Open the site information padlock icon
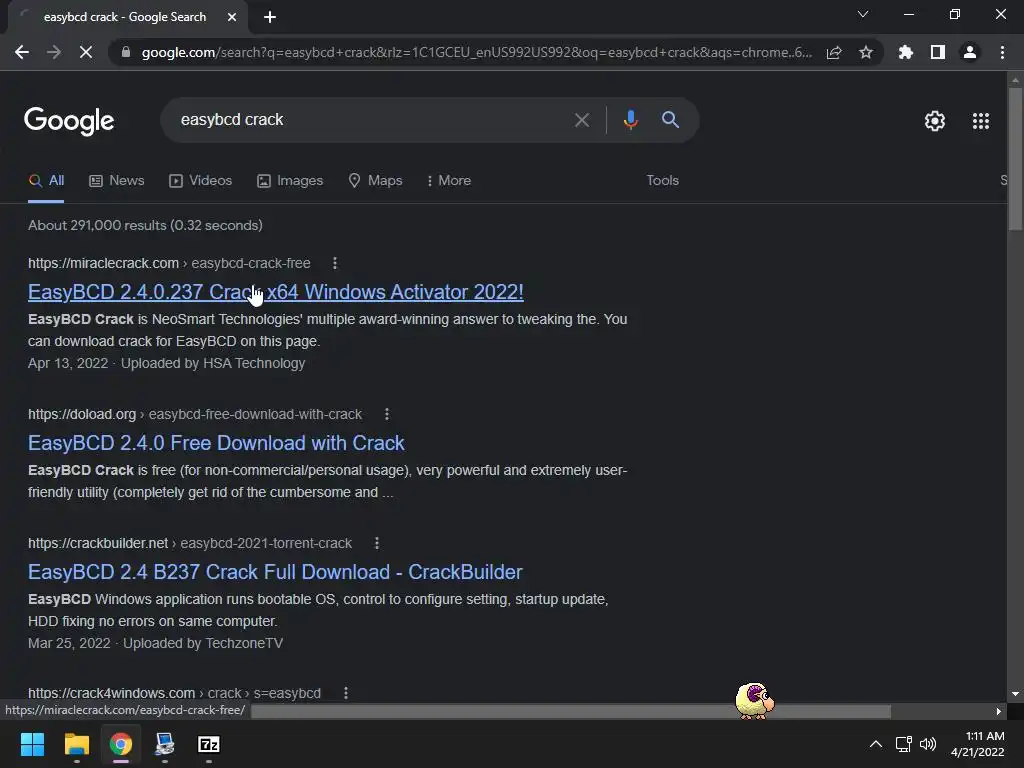1024x768 pixels. [126, 52]
